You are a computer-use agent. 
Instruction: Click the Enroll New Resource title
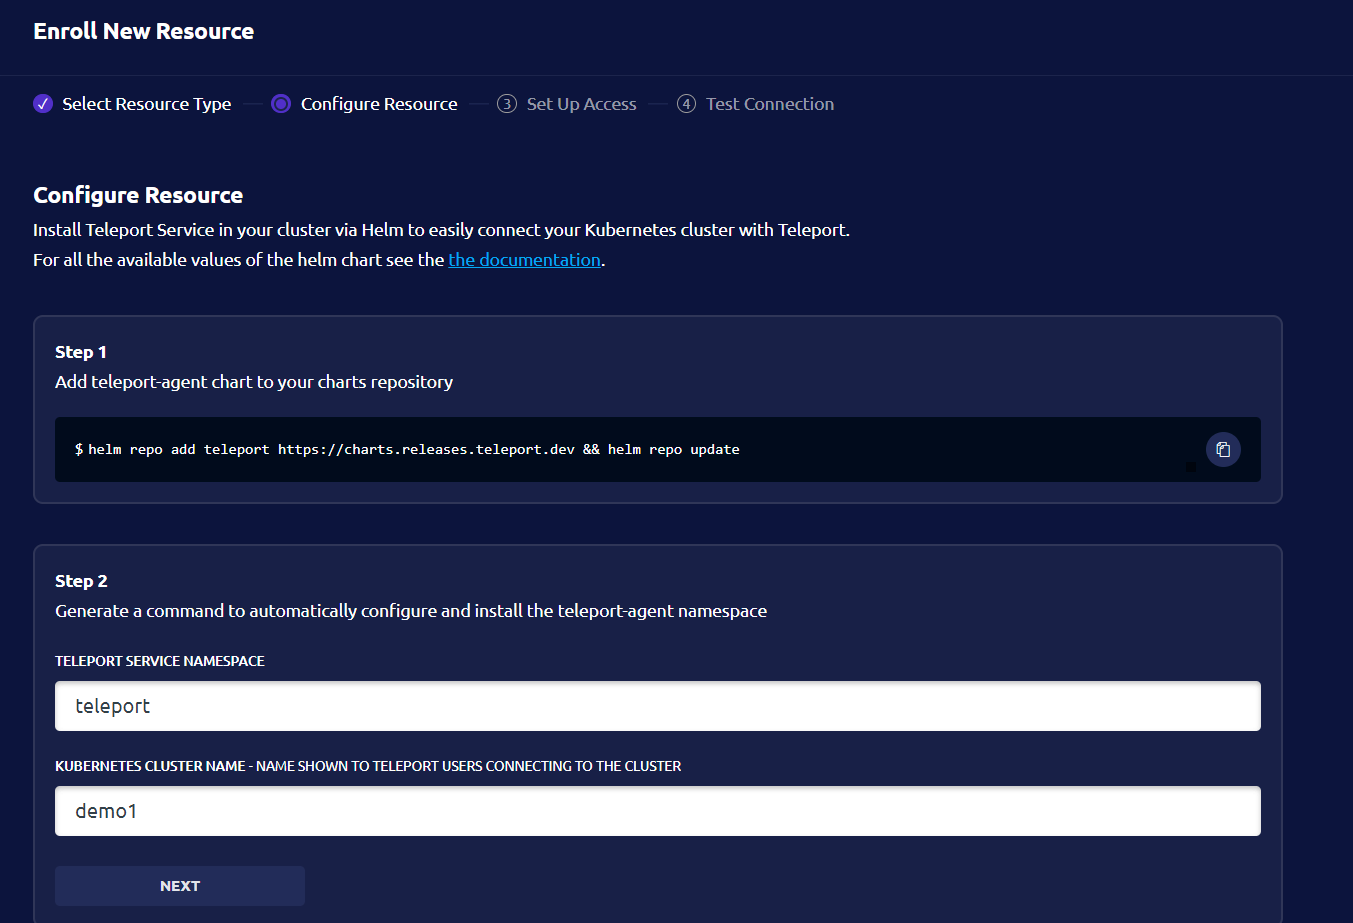(x=144, y=31)
